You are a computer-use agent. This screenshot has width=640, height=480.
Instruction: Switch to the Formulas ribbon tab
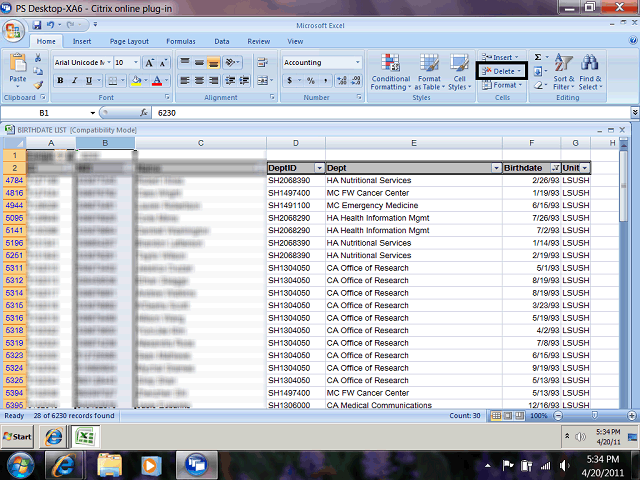pyautogui.click(x=181, y=41)
